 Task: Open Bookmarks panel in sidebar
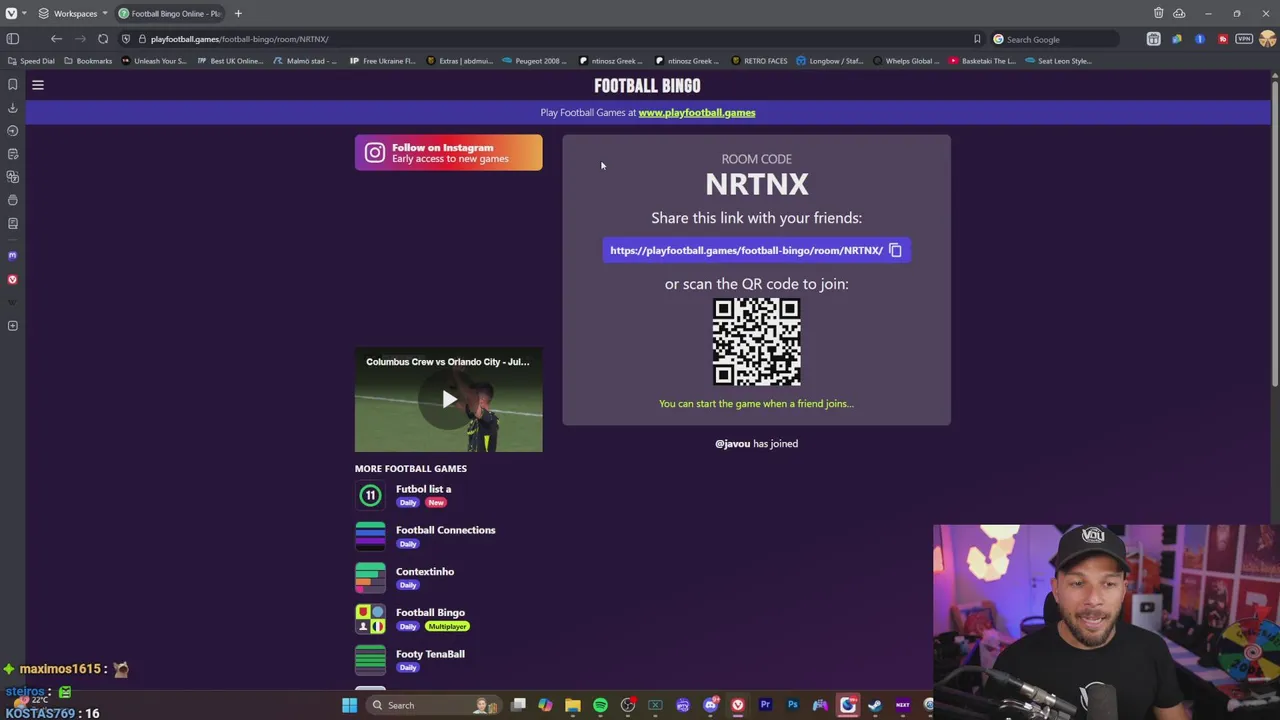[x=12, y=85]
